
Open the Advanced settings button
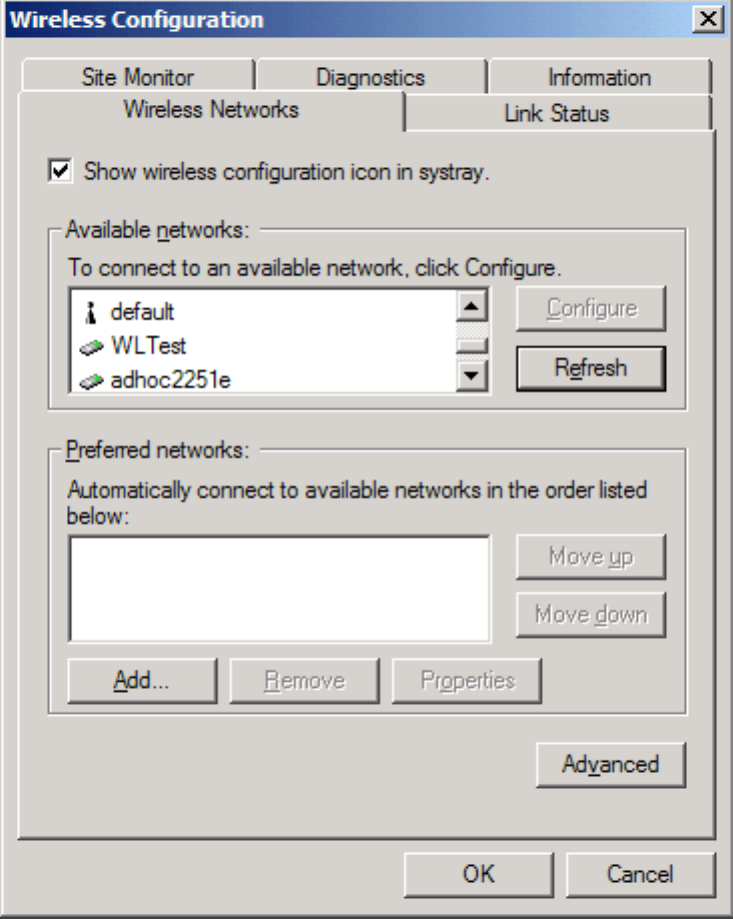[x=610, y=765]
